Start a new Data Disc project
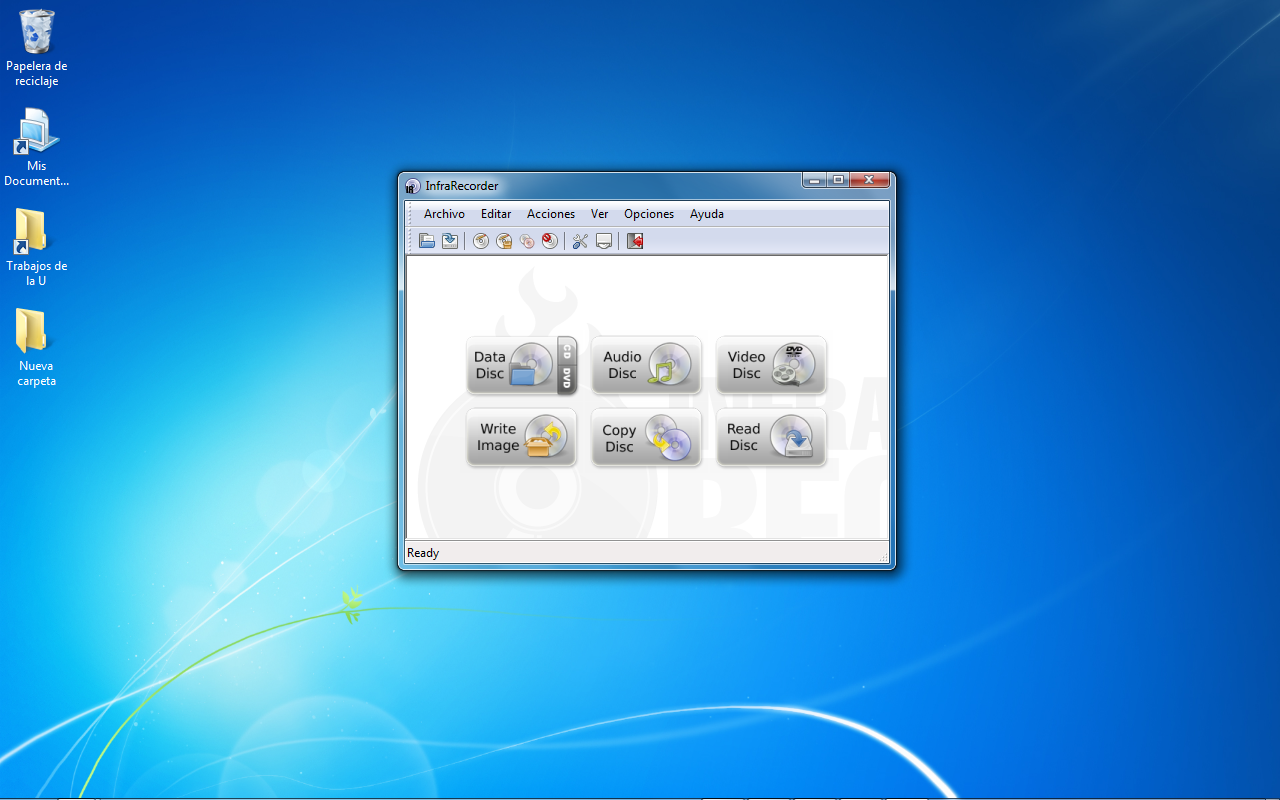1280x800 pixels. (x=521, y=365)
